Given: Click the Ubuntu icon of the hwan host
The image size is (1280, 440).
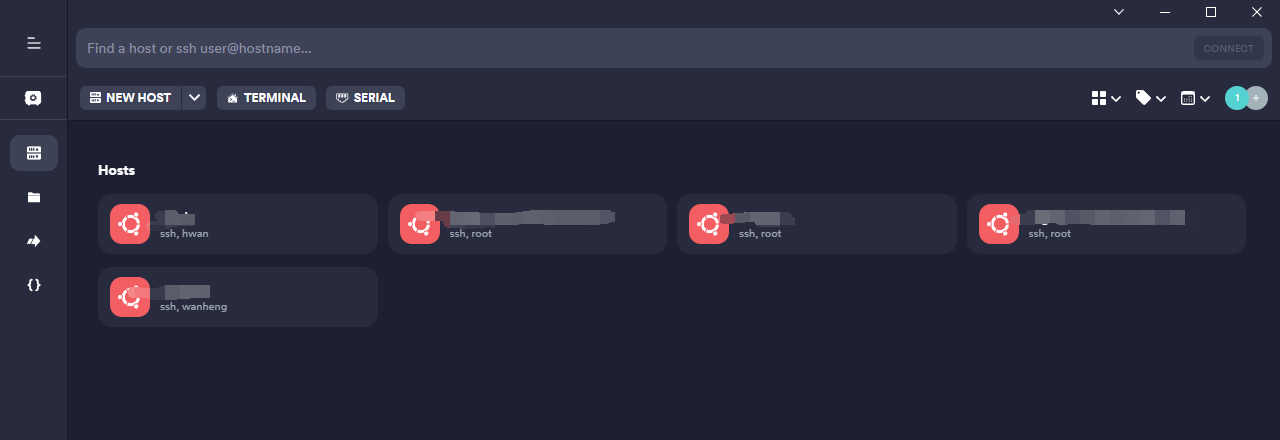Looking at the screenshot, I should tap(130, 224).
